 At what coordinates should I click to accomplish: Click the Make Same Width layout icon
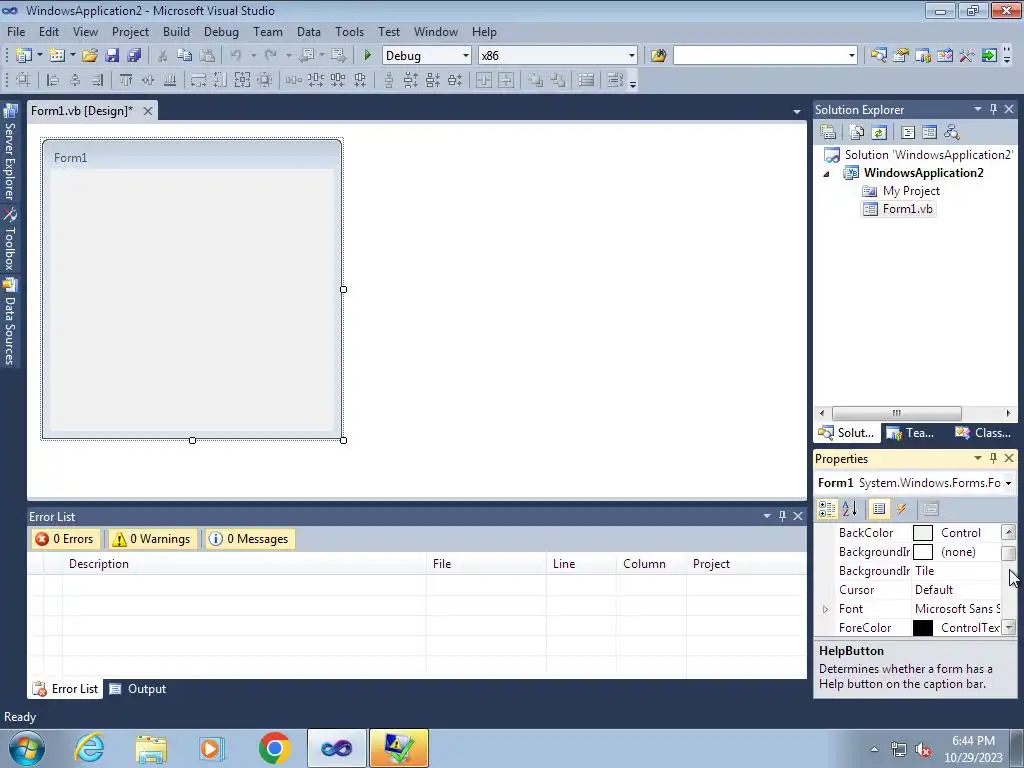point(198,80)
